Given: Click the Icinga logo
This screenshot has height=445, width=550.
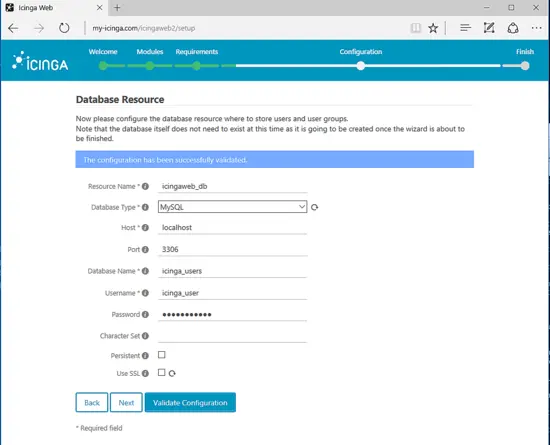Looking at the screenshot, I should click(40, 61).
